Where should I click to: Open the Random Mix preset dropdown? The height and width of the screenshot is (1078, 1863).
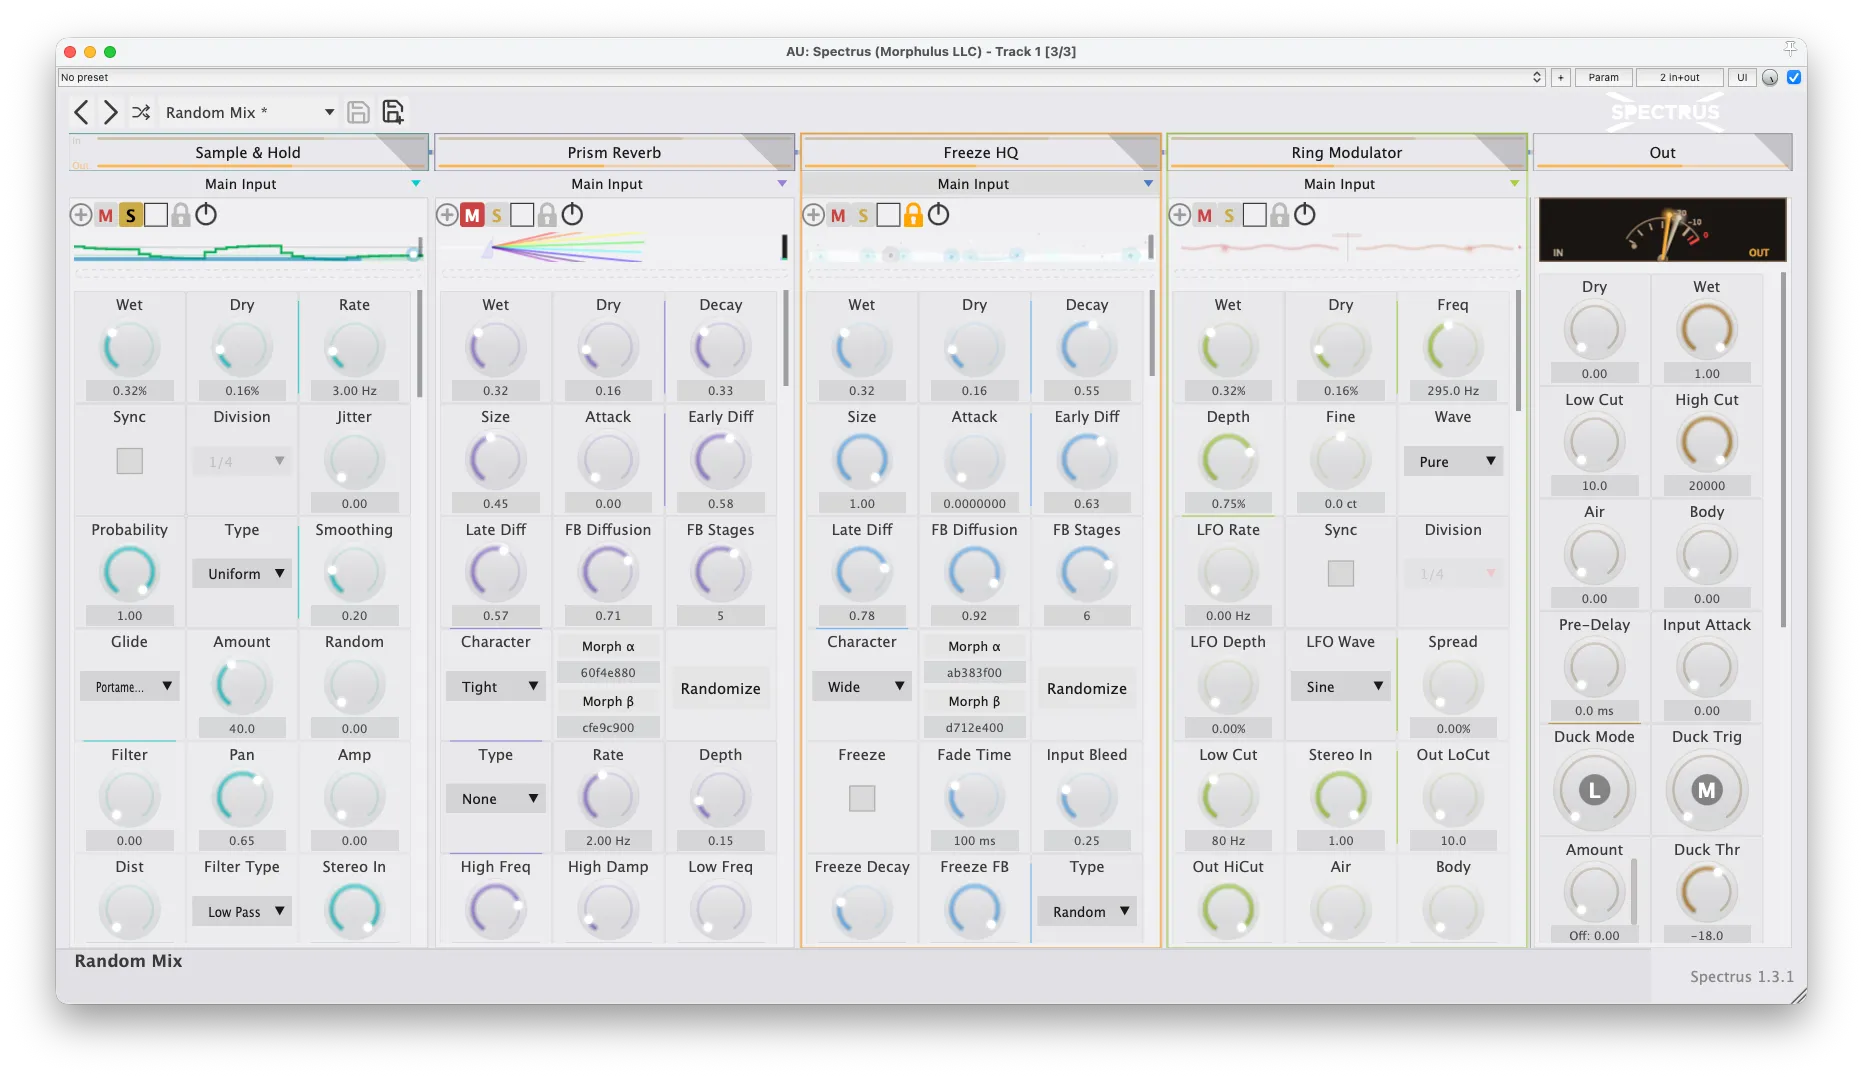(x=250, y=112)
